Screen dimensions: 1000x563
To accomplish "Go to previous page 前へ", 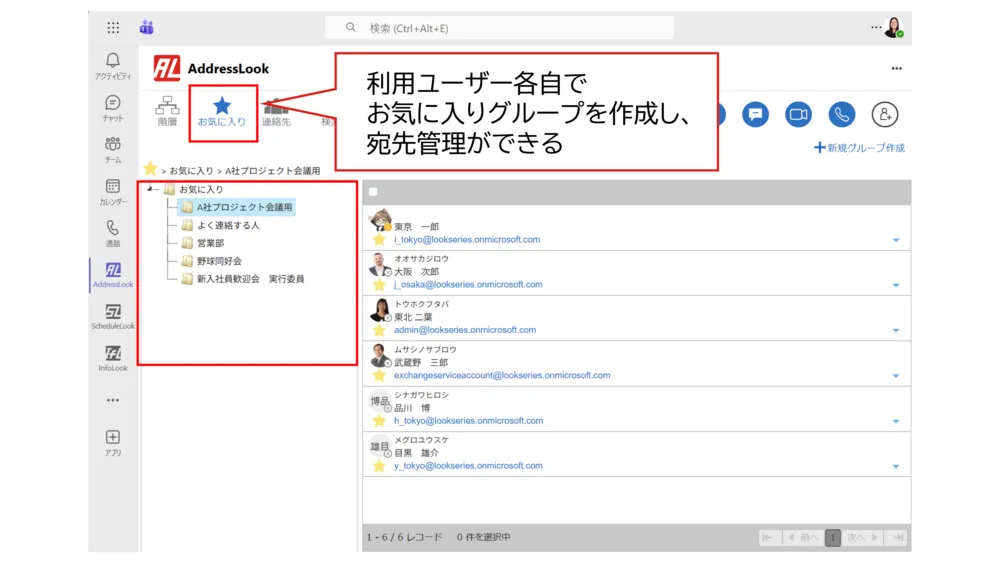I will pos(802,537).
